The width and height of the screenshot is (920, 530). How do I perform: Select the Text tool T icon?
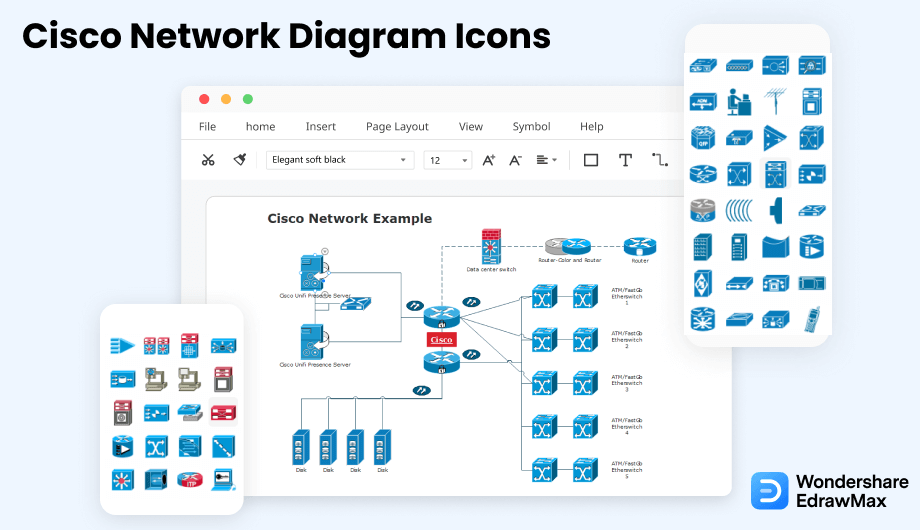coord(625,160)
